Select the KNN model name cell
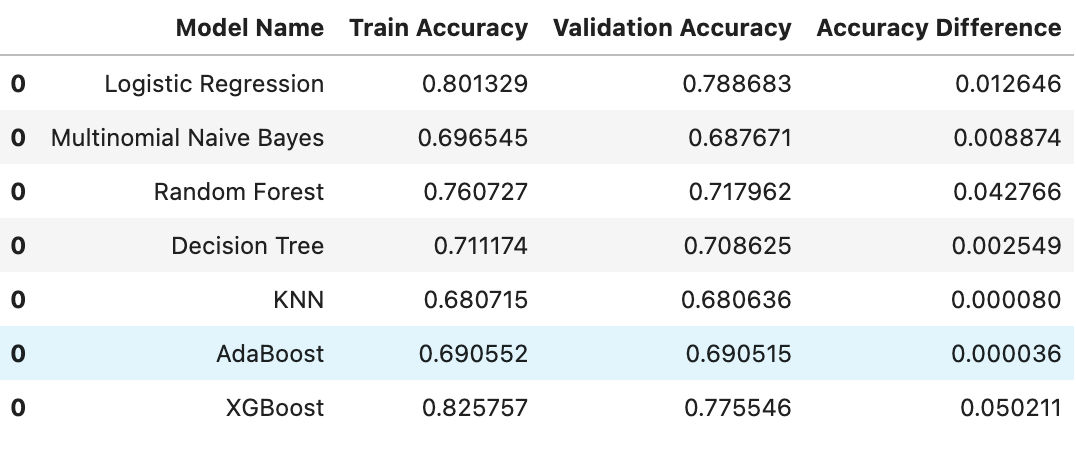This screenshot has height=456, width=1076. click(x=299, y=300)
